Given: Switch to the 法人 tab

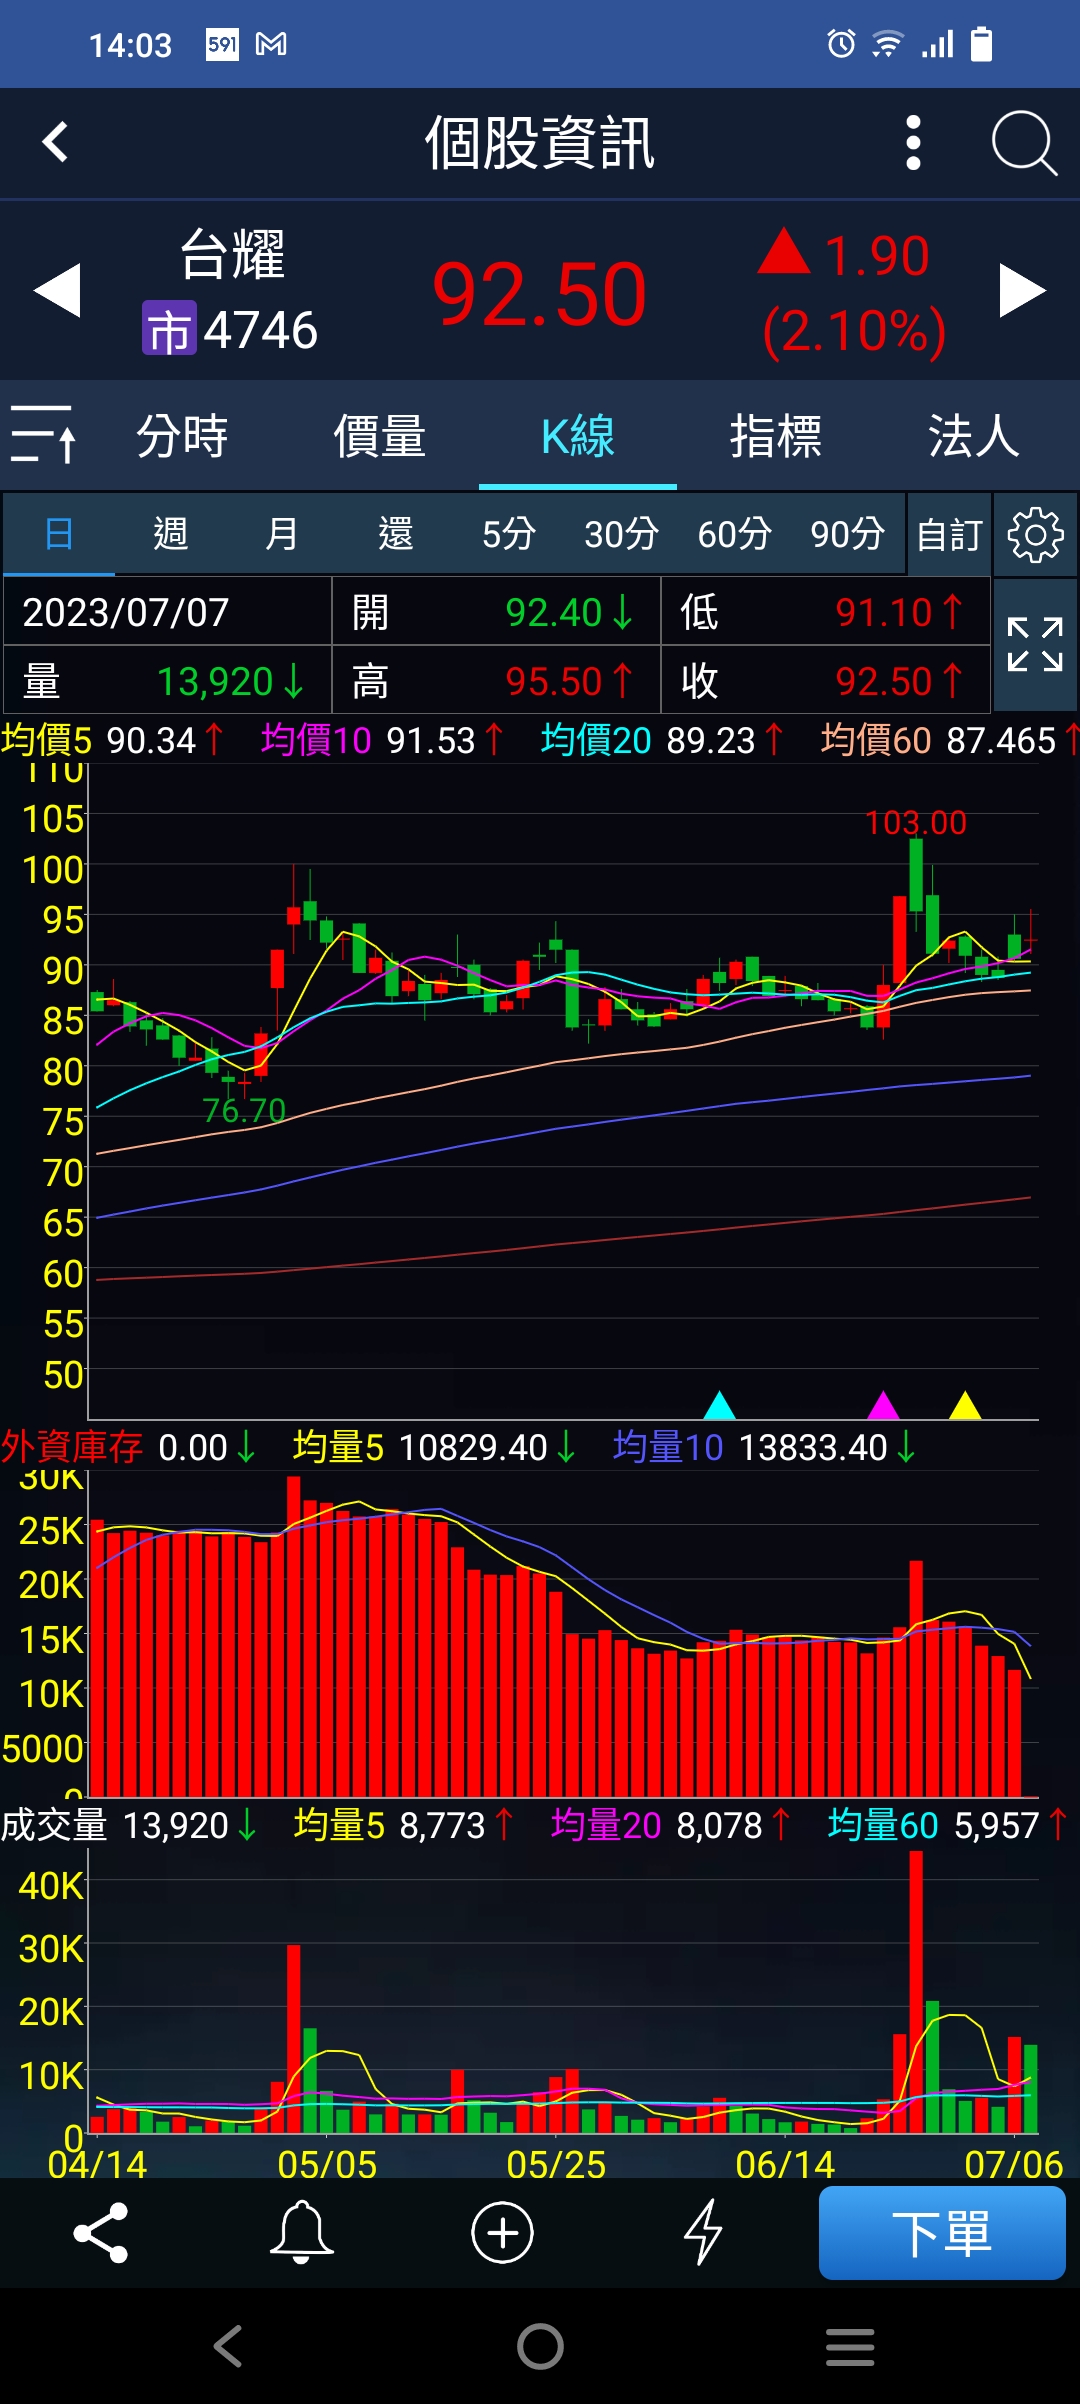Looking at the screenshot, I should pyautogui.click(x=972, y=436).
